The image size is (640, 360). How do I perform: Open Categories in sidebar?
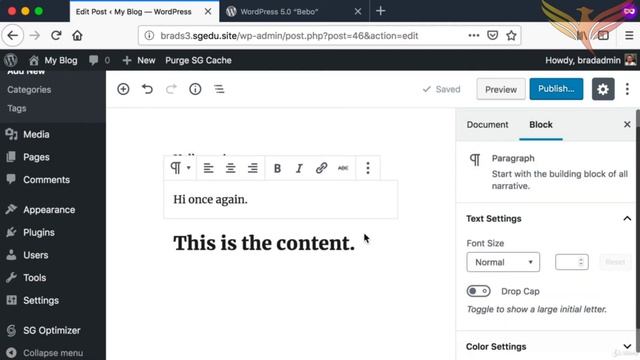coord(29,90)
